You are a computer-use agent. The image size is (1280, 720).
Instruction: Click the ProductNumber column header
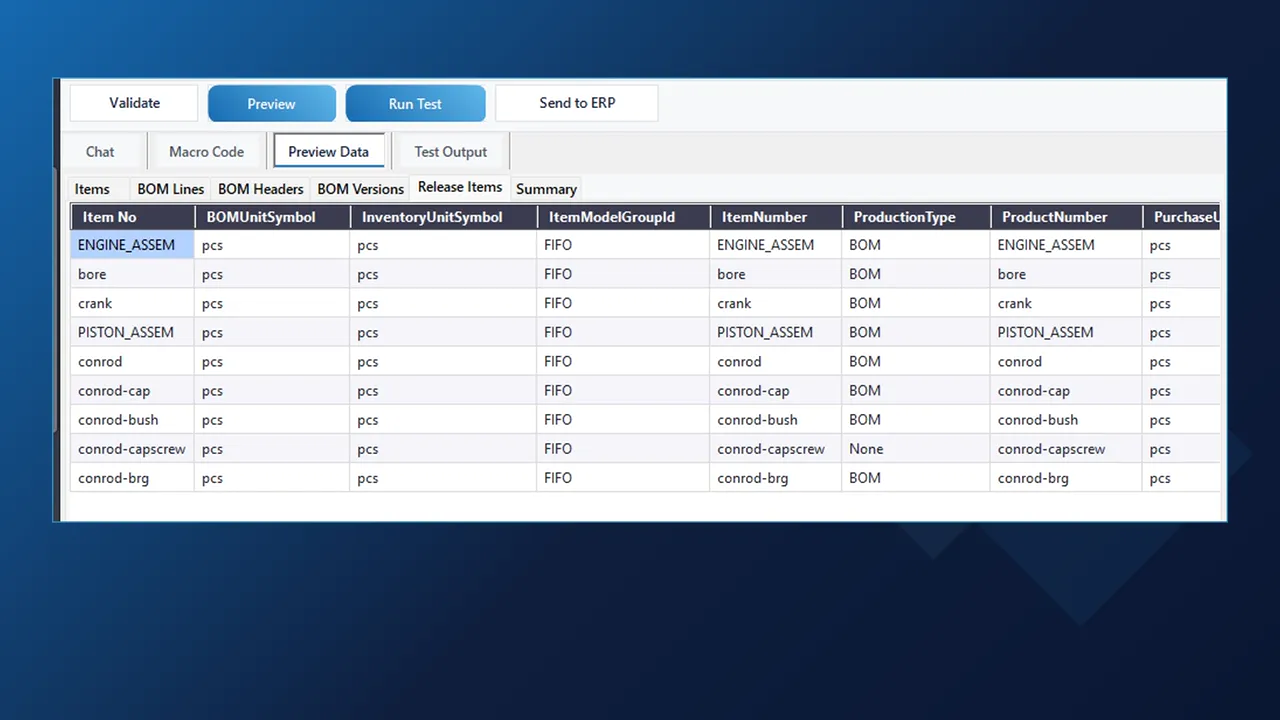tap(1066, 217)
